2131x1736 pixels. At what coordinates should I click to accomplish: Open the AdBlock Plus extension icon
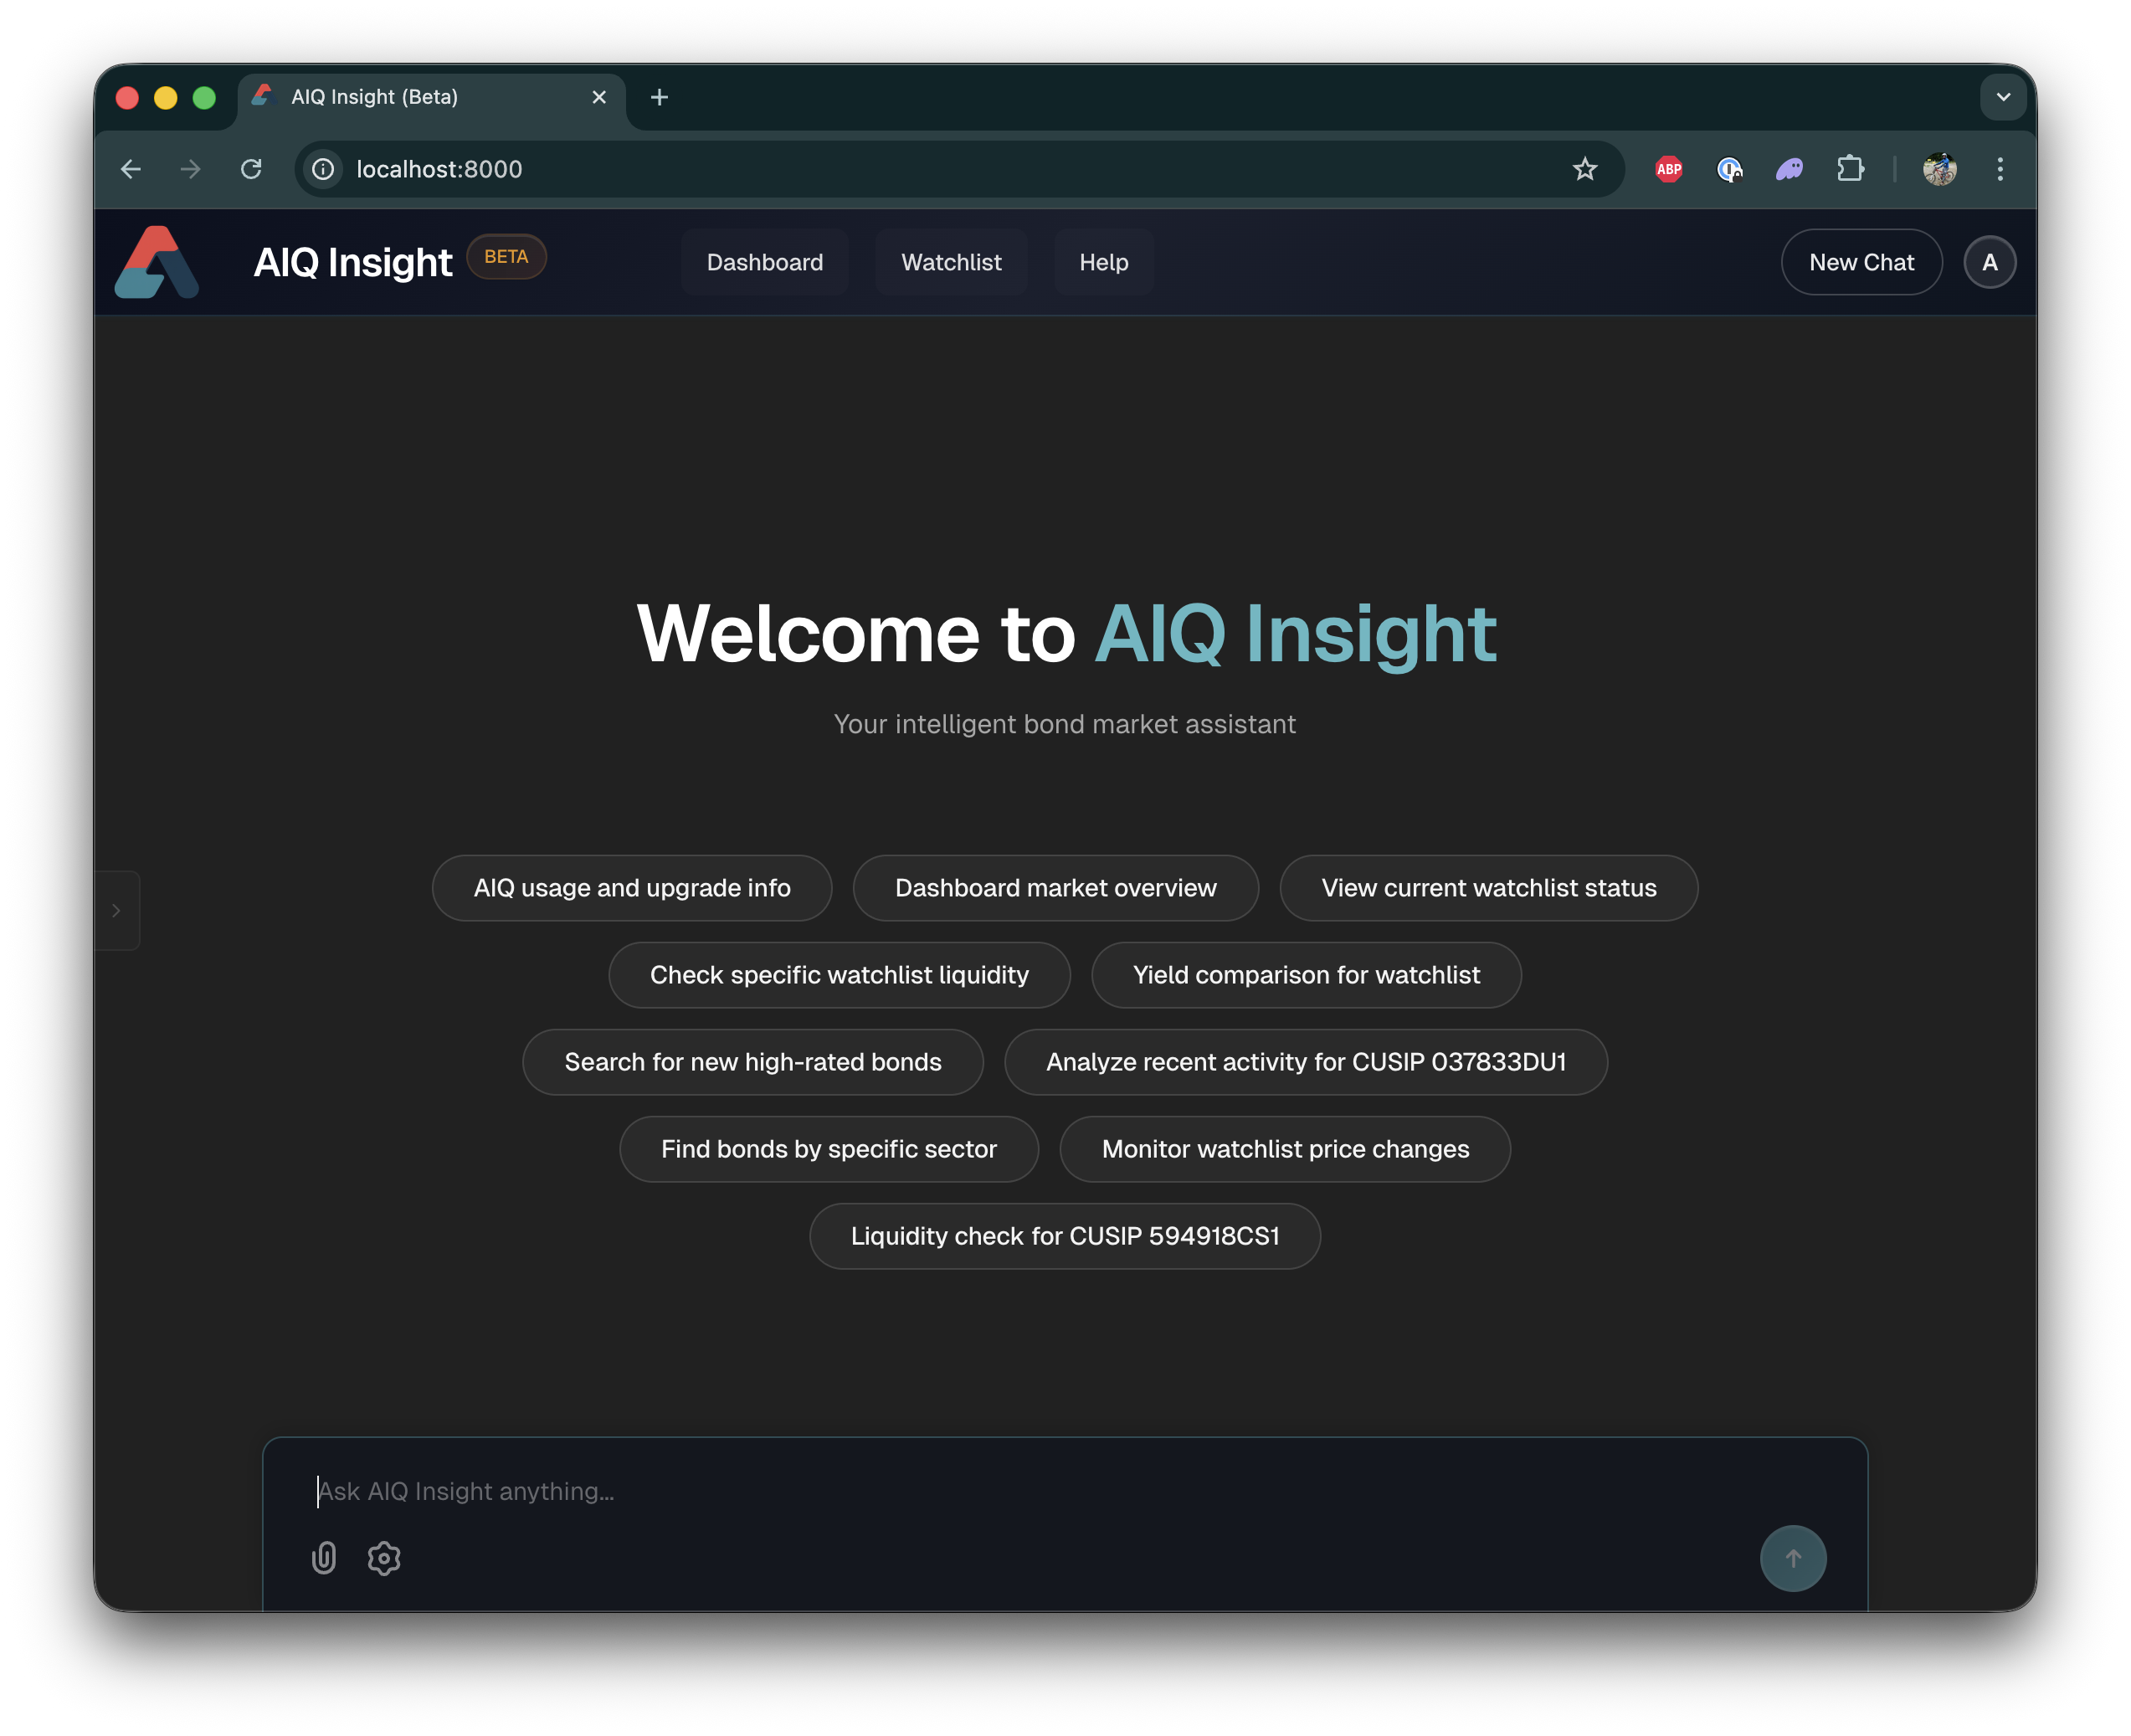click(x=1667, y=169)
